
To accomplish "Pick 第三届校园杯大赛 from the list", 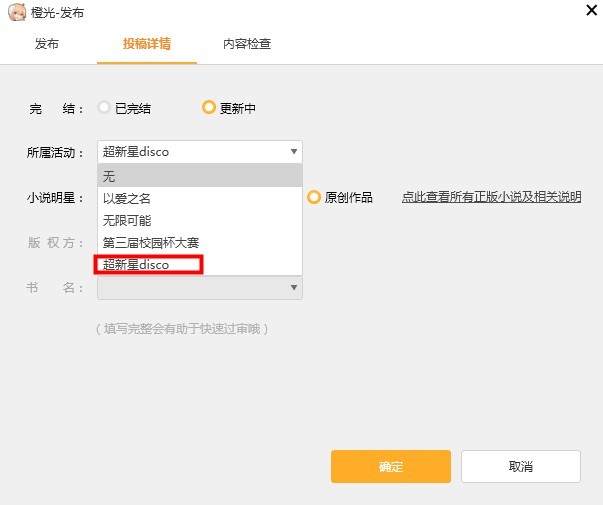I will coord(199,242).
